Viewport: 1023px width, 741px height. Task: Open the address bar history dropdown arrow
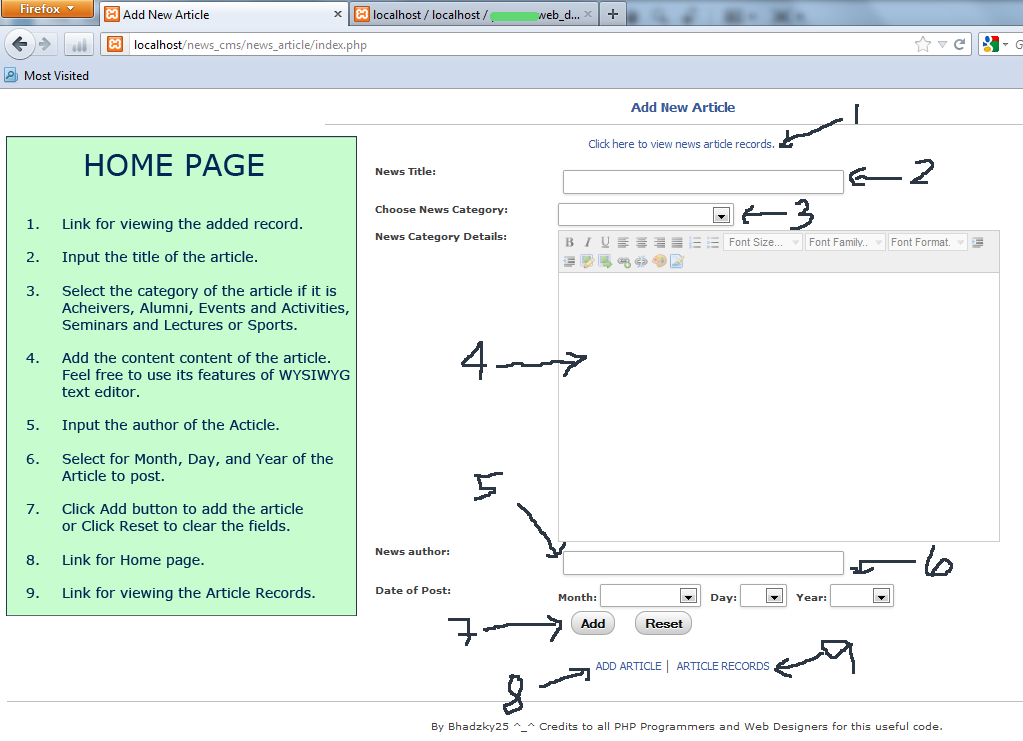click(942, 44)
